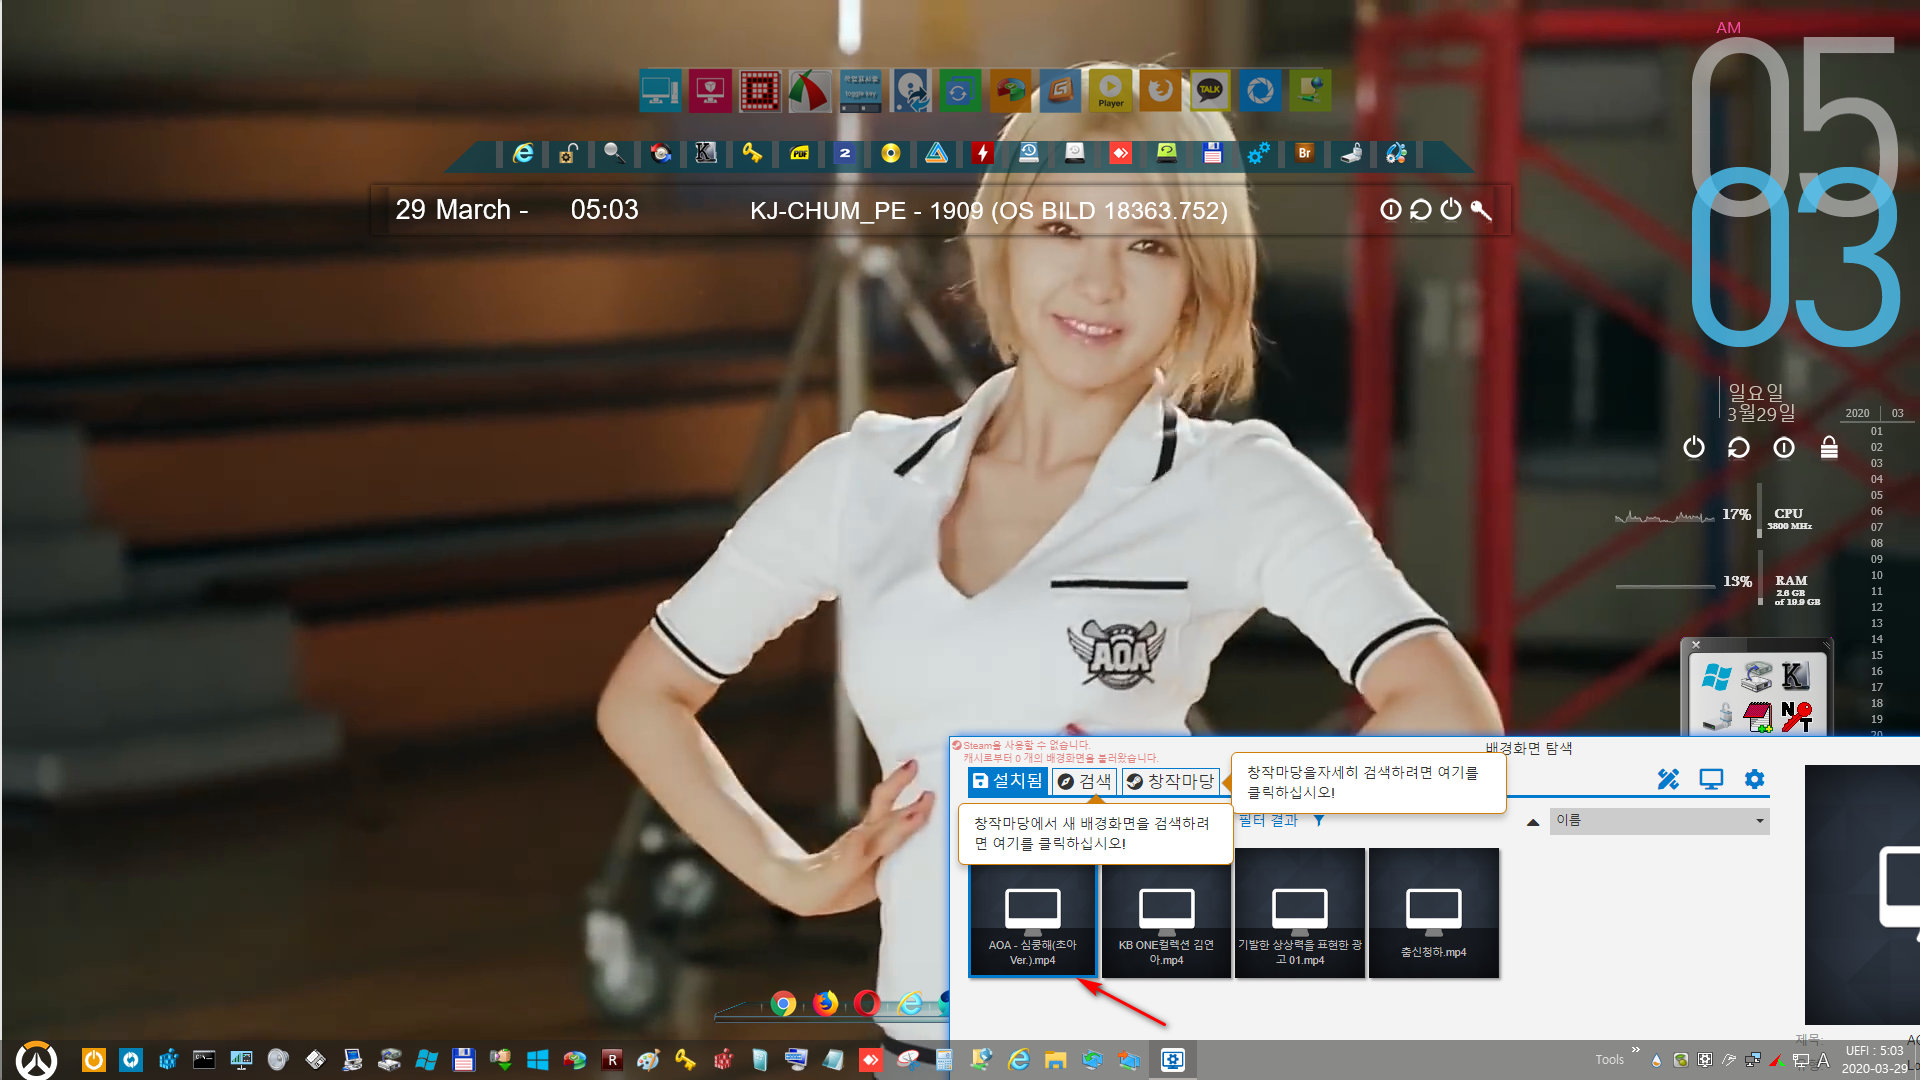This screenshot has height=1080, width=1920.
Task: Close the small launcher panel with X
Action: 1696,645
